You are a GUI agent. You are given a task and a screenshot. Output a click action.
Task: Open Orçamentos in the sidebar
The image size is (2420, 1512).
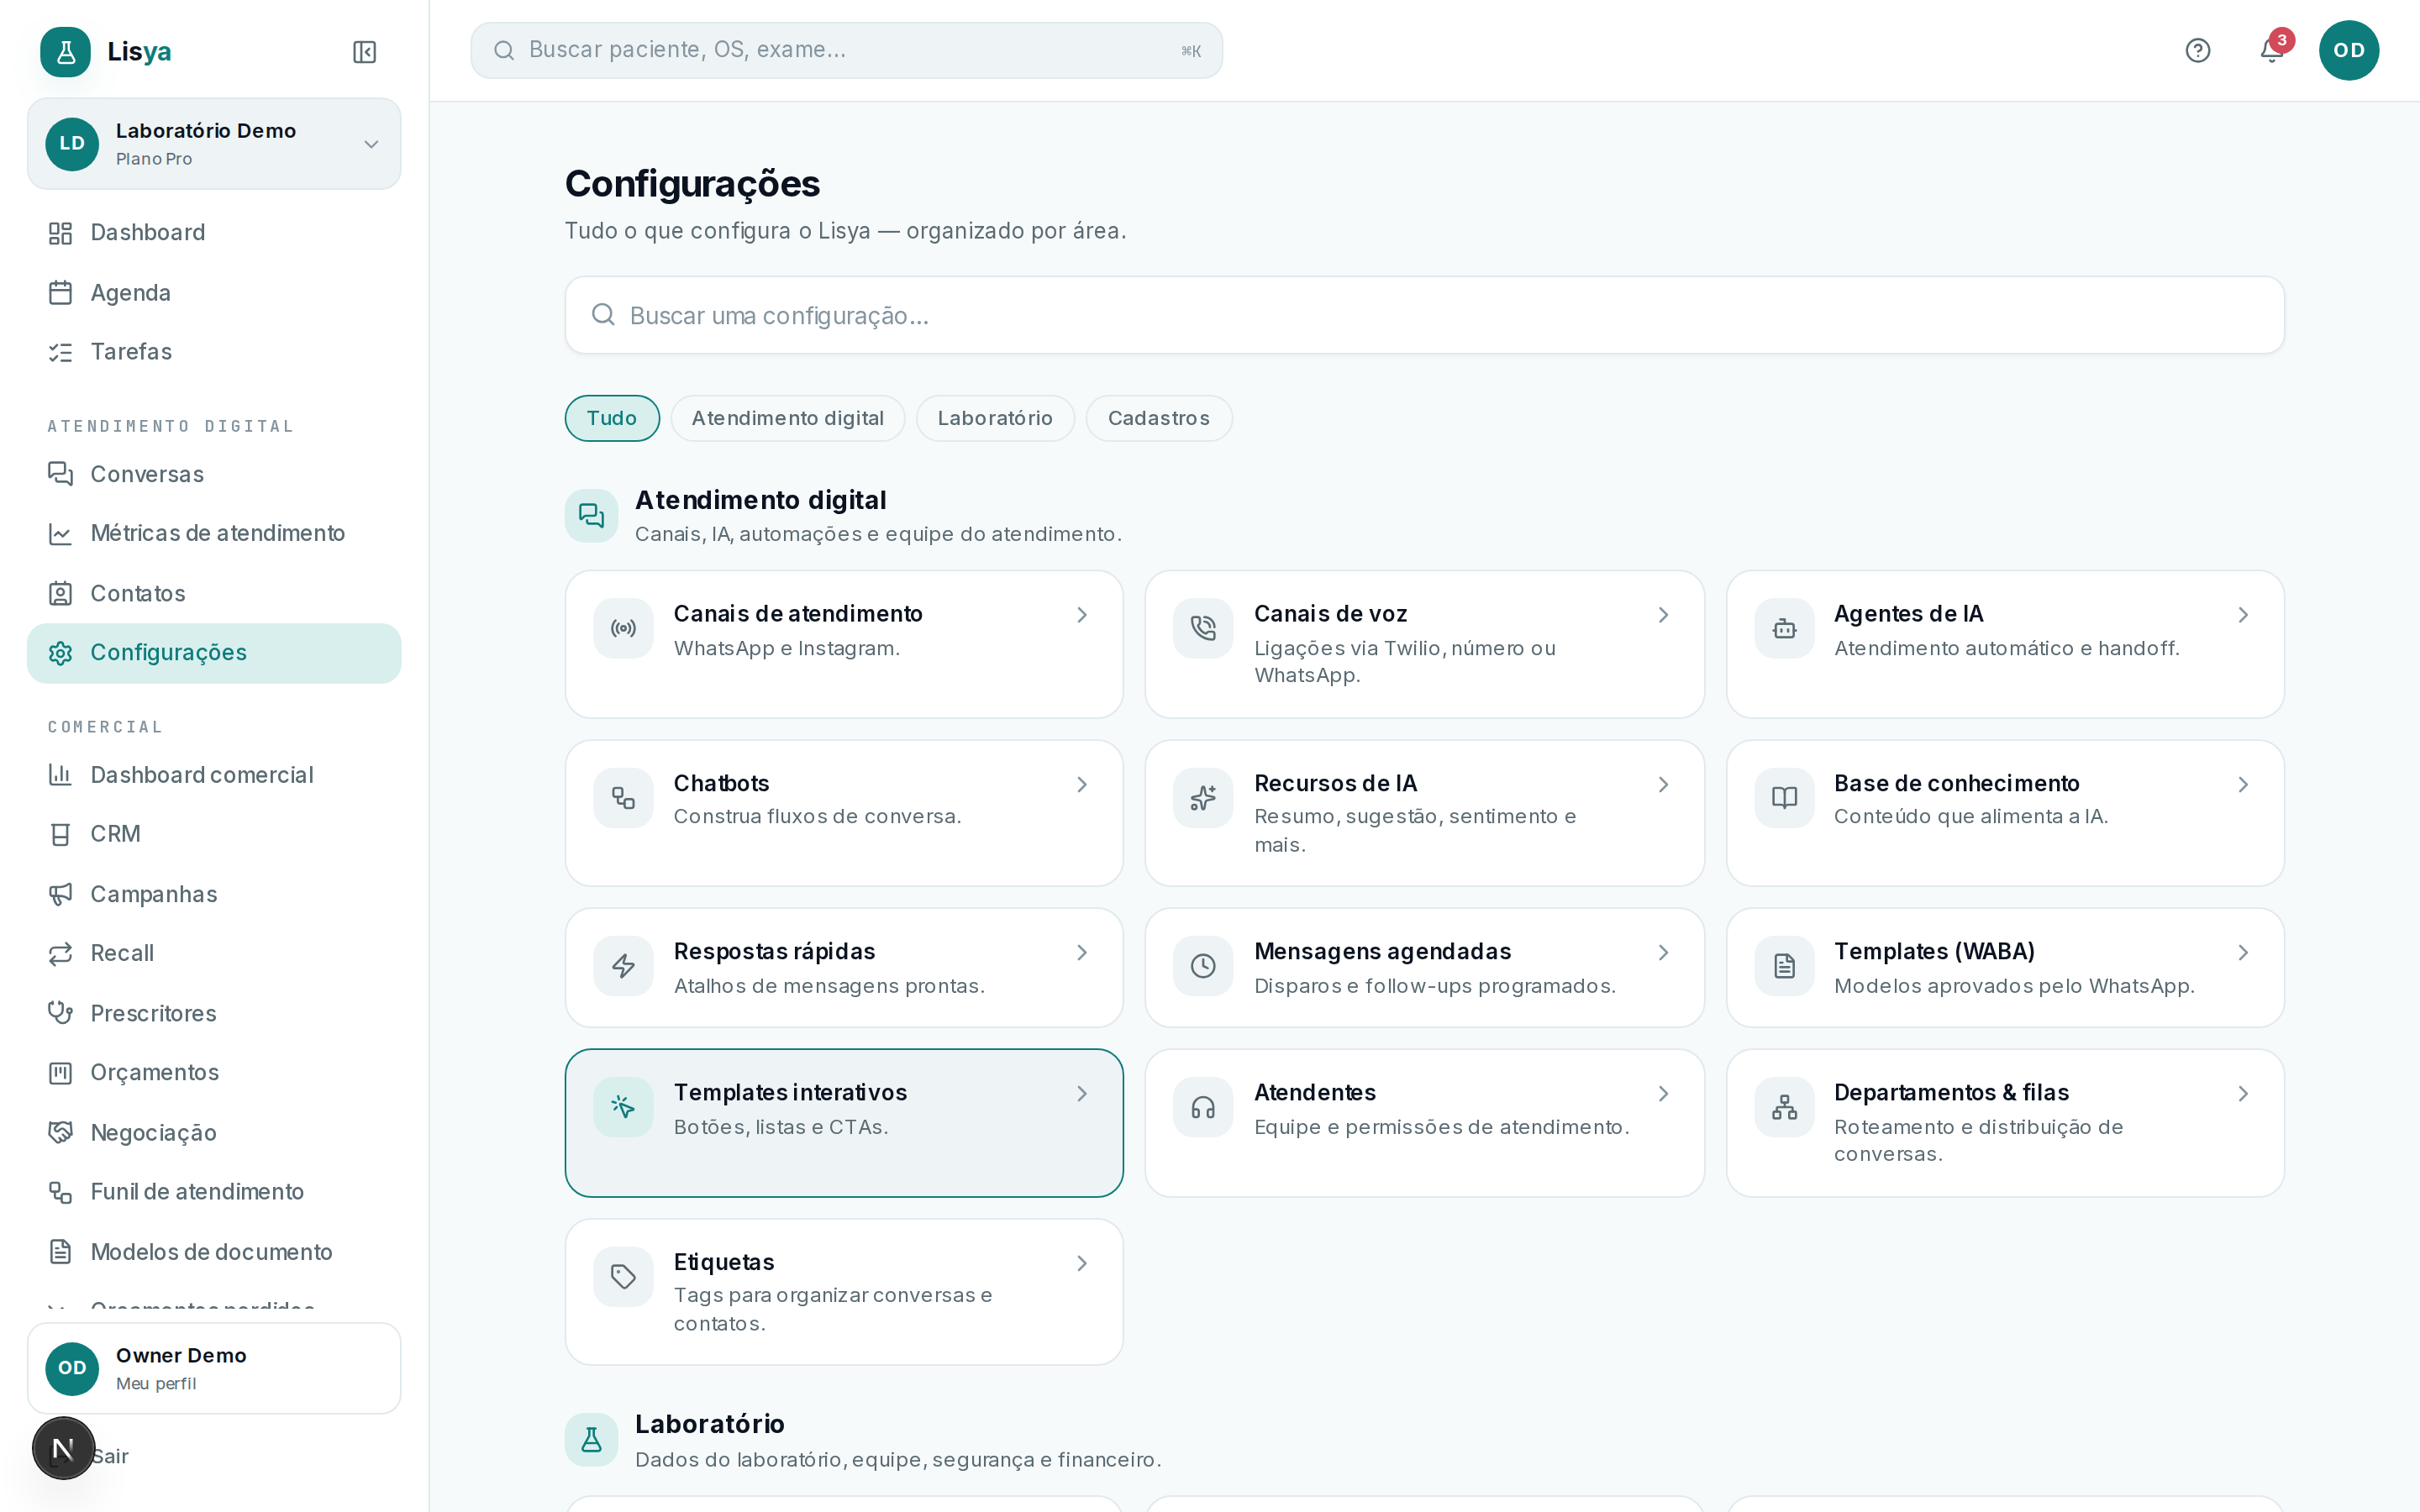(x=214, y=1073)
